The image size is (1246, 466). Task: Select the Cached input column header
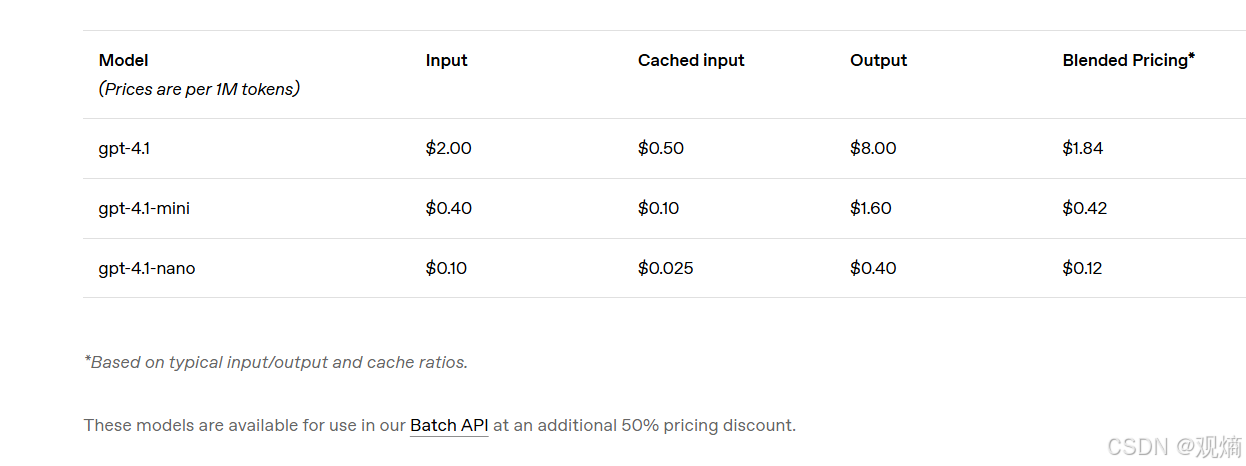click(691, 60)
